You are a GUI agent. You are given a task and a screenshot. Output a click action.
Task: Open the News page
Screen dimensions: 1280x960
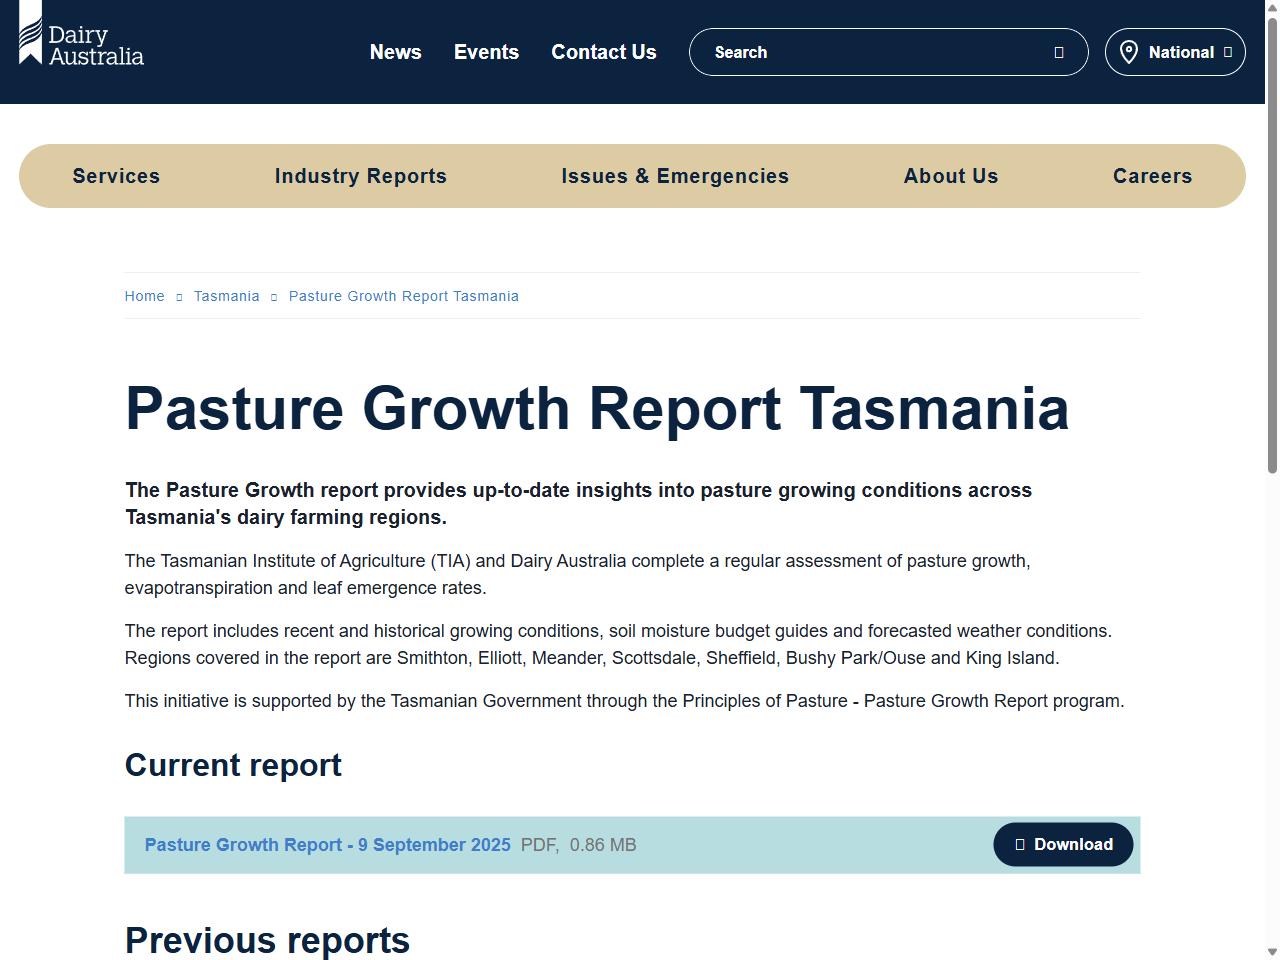[396, 52]
